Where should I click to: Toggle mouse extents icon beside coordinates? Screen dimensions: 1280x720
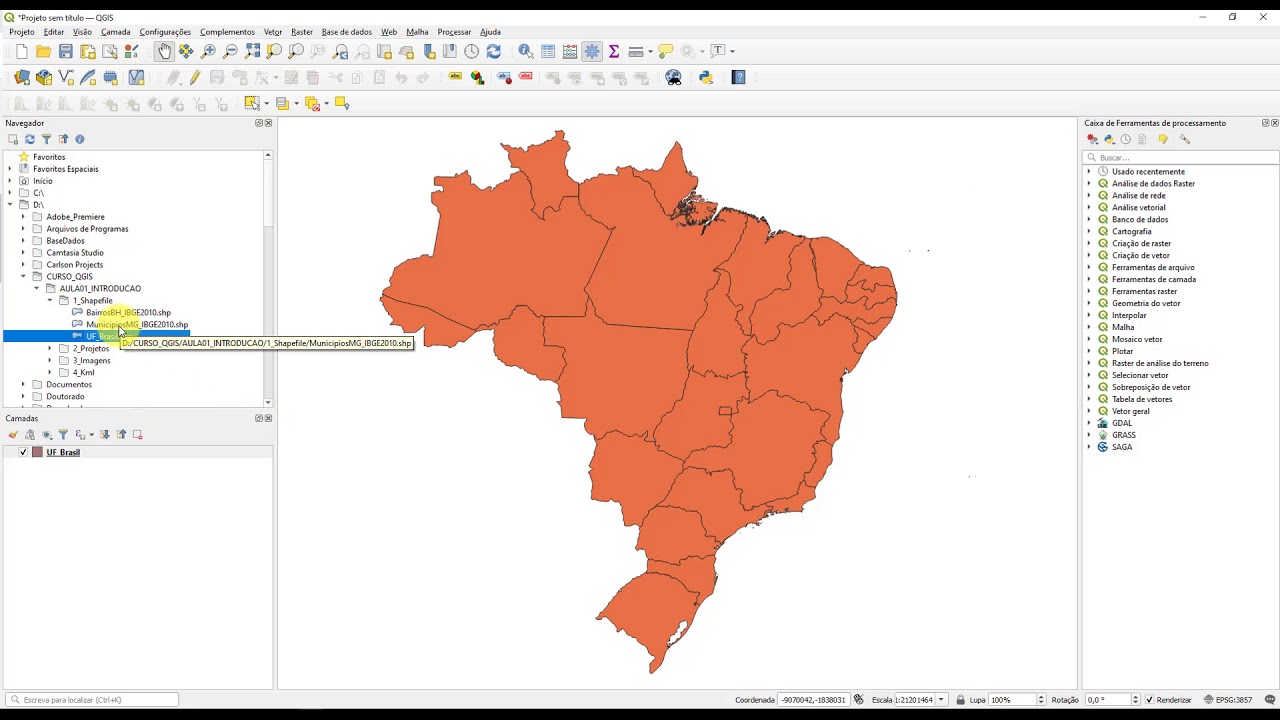(x=859, y=700)
